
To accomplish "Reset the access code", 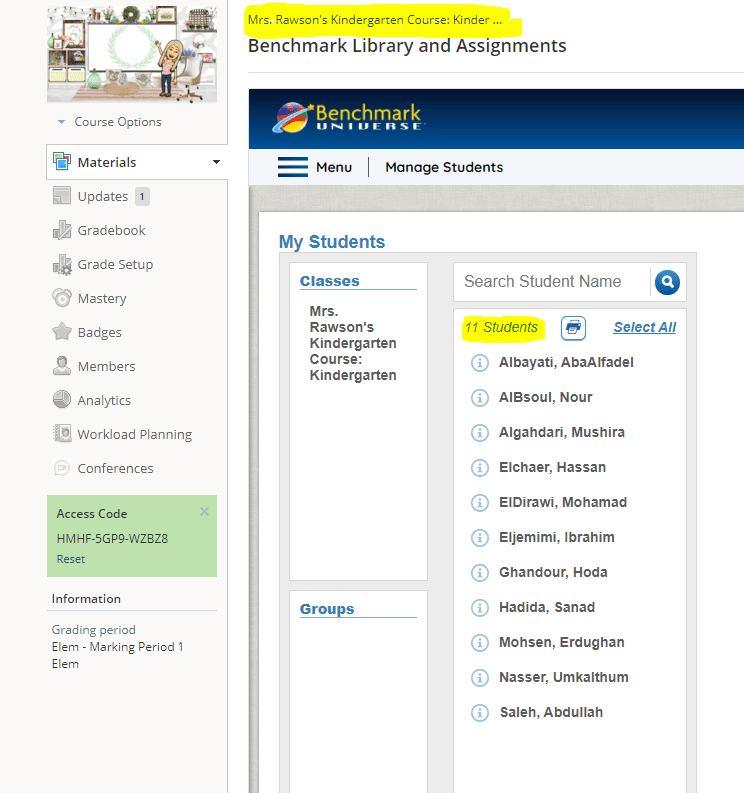I will coord(71,559).
